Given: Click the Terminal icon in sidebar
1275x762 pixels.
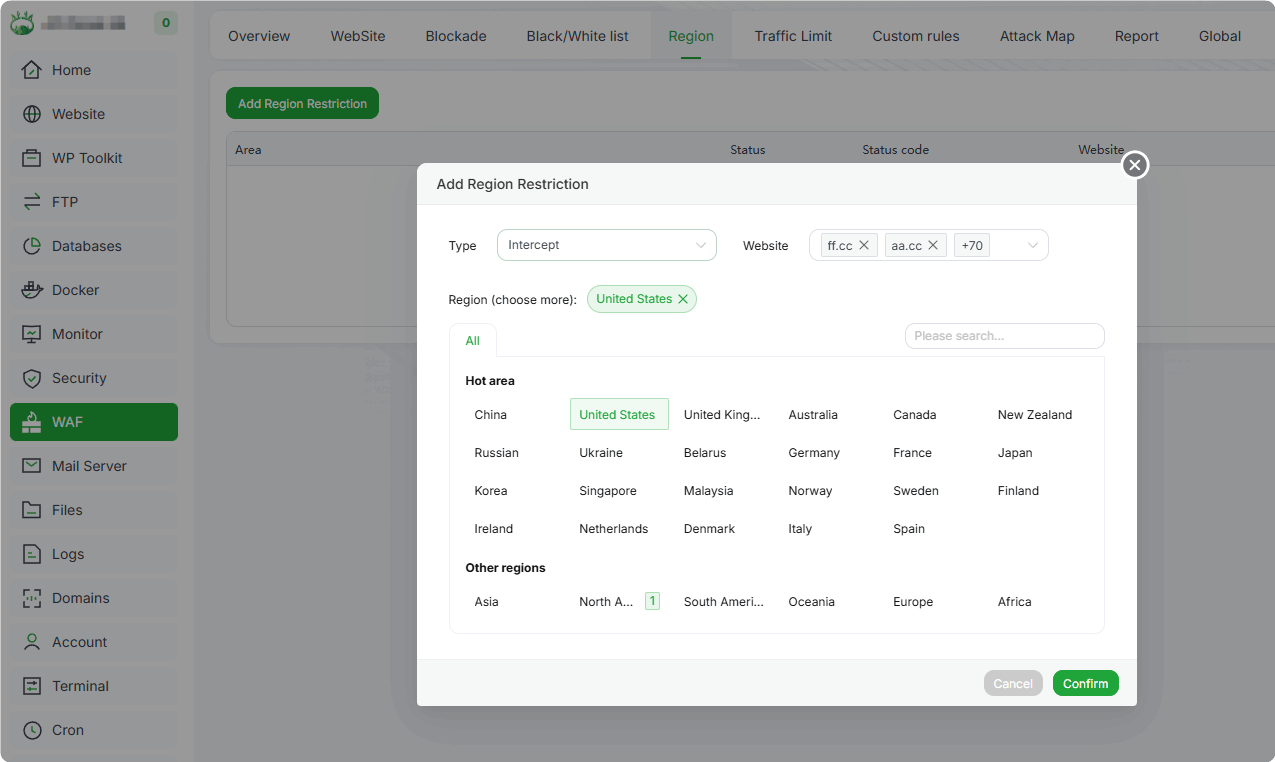Looking at the screenshot, I should pos(32,686).
